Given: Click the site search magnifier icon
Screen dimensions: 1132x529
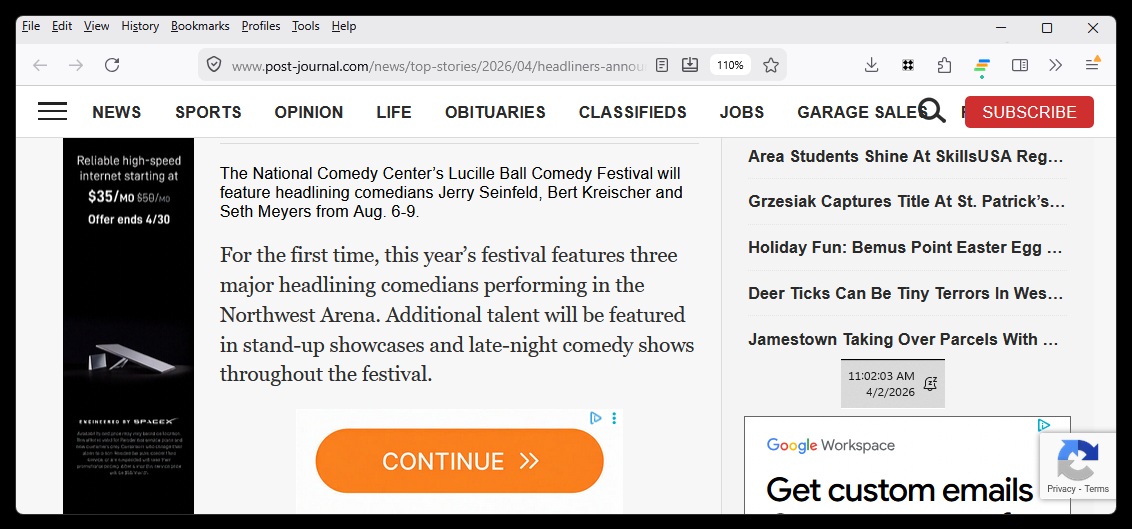Looking at the screenshot, I should coord(932,111).
